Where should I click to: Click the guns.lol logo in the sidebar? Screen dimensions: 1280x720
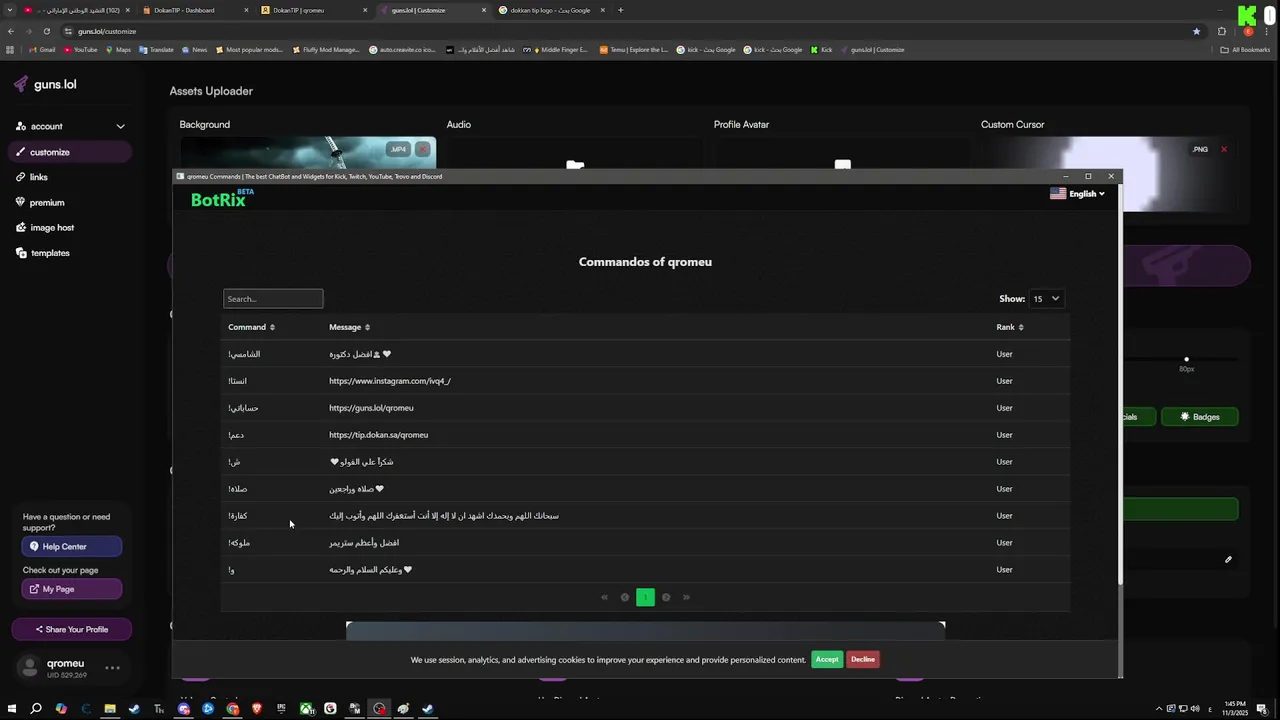pos(45,85)
